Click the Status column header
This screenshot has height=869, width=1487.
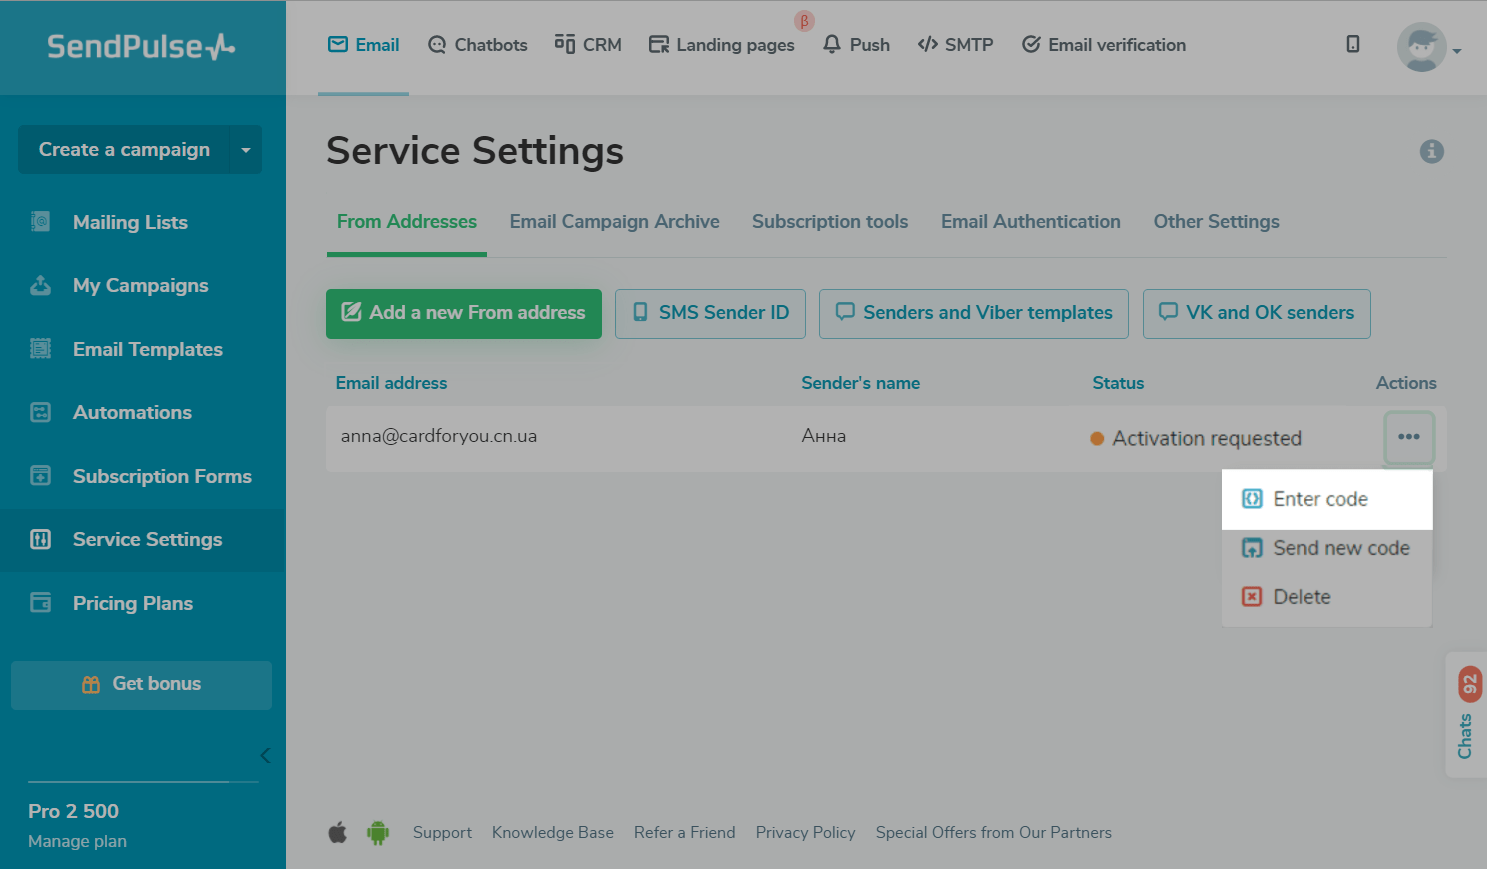[x=1118, y=383]
